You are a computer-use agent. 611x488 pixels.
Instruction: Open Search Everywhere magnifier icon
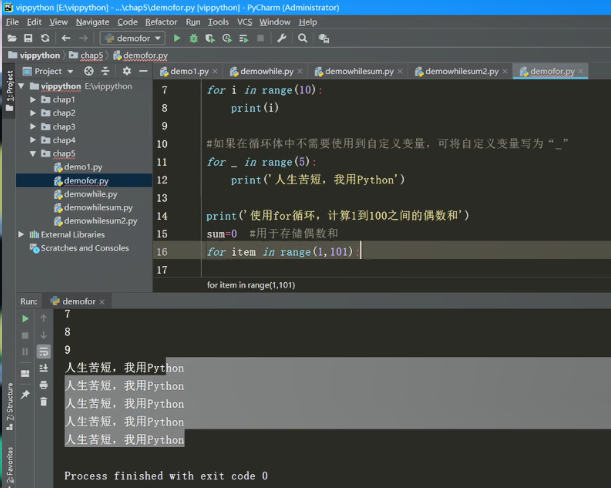coord(302,38)
